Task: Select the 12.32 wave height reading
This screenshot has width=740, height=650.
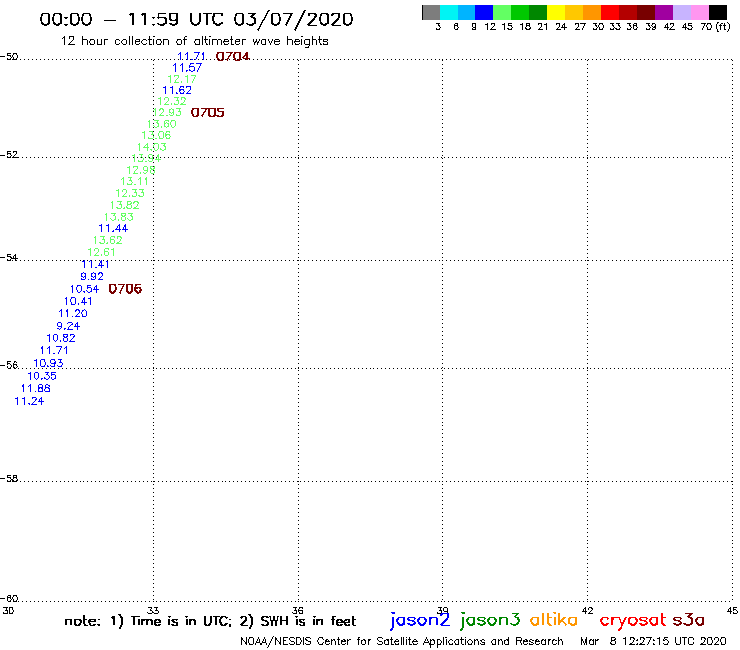Action: pyautogui.click(x=172, y=101)
